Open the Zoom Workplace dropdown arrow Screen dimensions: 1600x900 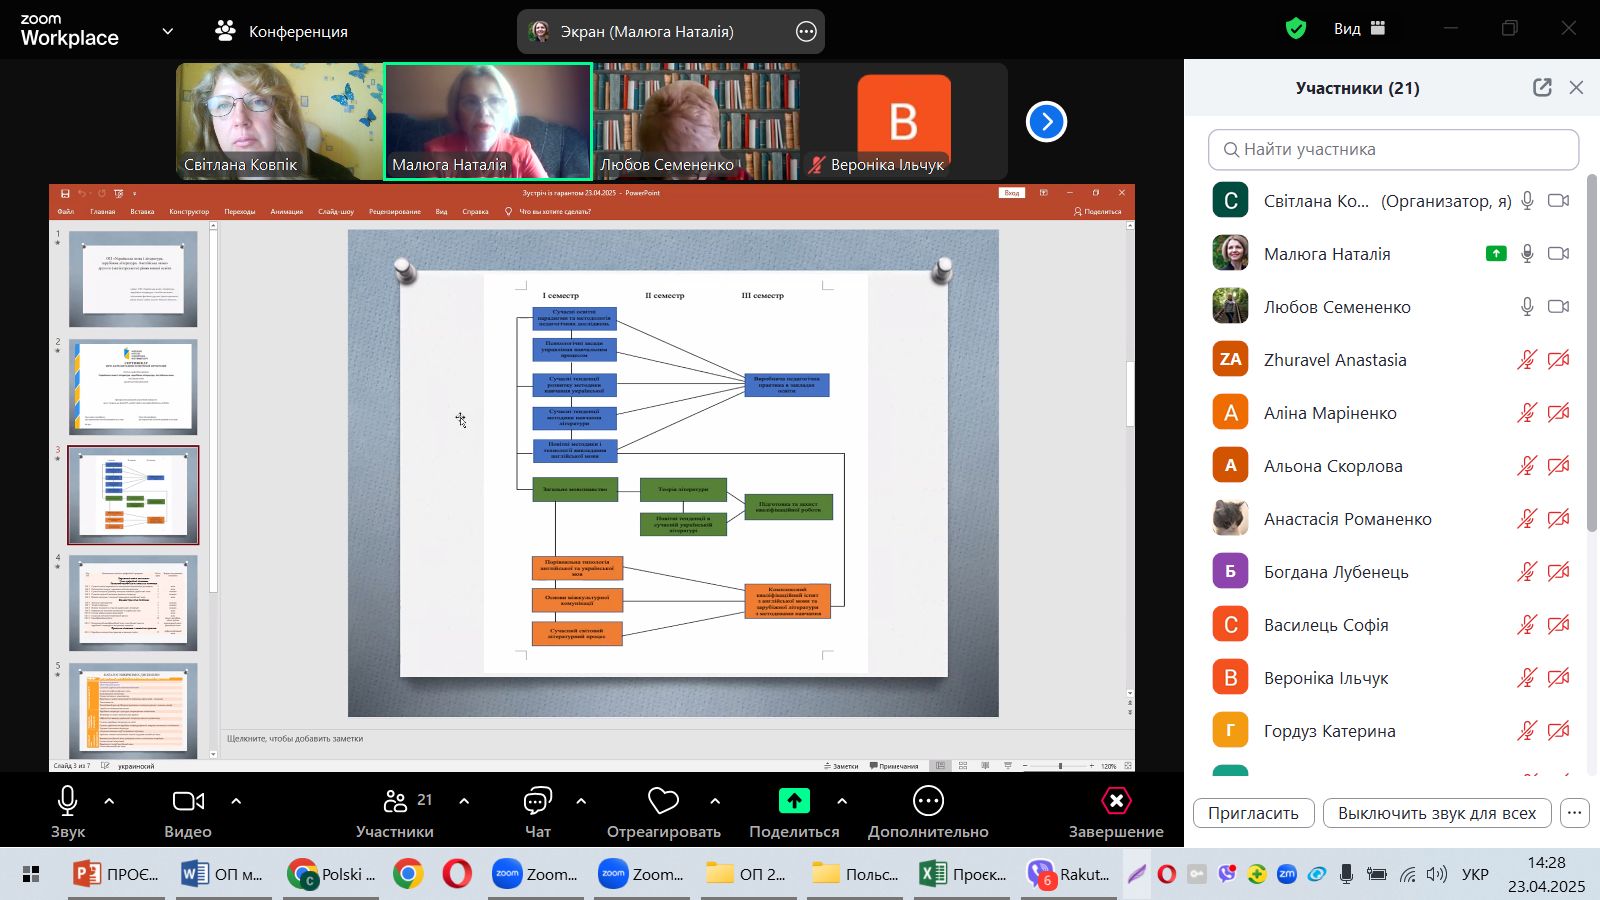(x=168, y=31)
